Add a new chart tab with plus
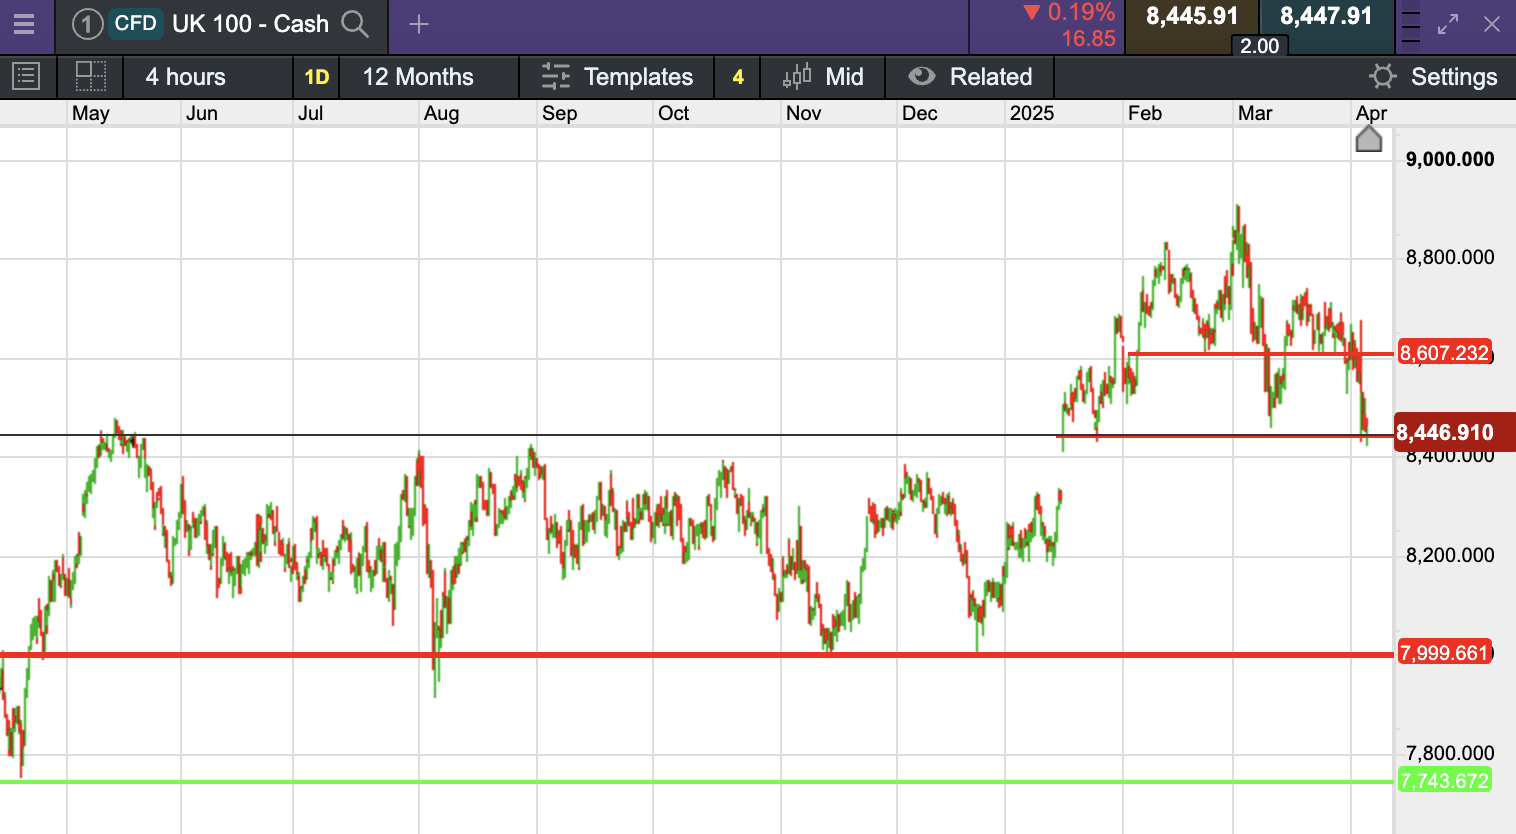Screen dimensions: 1516x834 pyautogui.click(x=419, y=24)
